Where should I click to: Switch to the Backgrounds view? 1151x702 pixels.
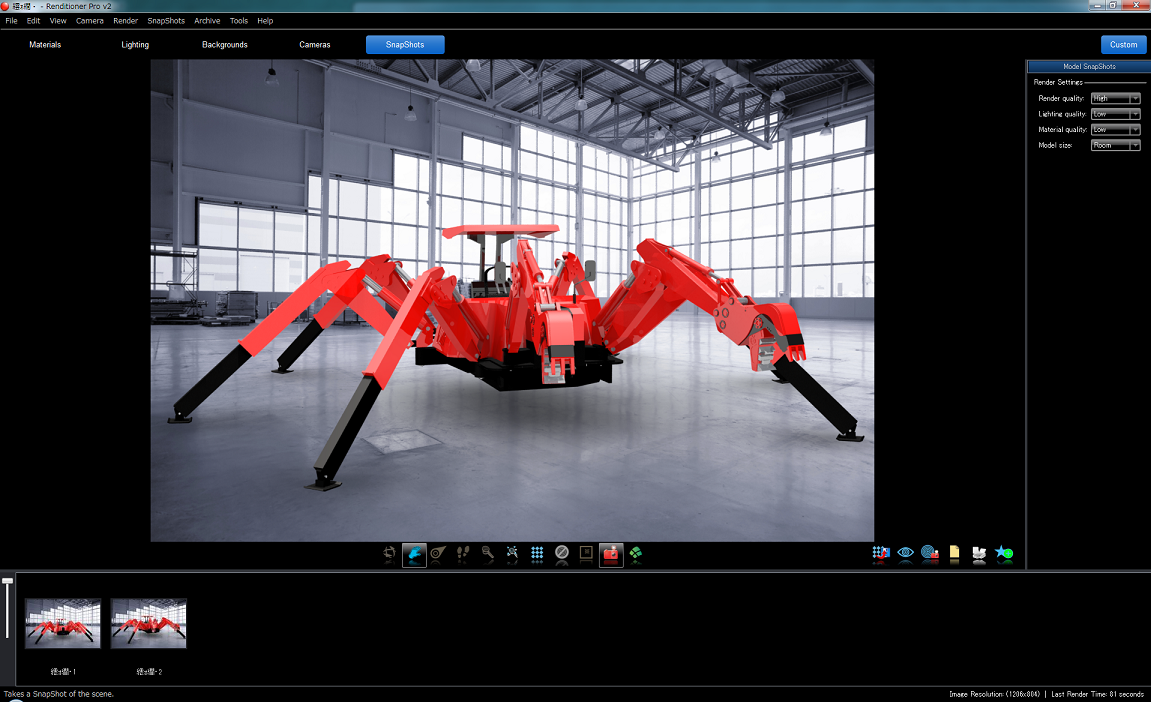click(x=224, y=44)
